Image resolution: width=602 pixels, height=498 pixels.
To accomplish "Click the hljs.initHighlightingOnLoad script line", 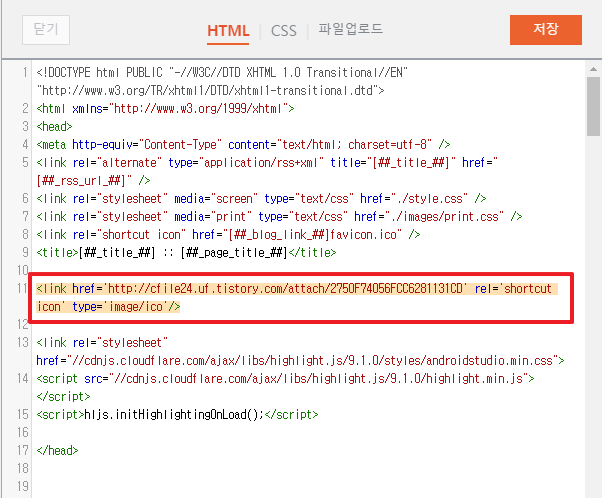I will tap(177, 415).
